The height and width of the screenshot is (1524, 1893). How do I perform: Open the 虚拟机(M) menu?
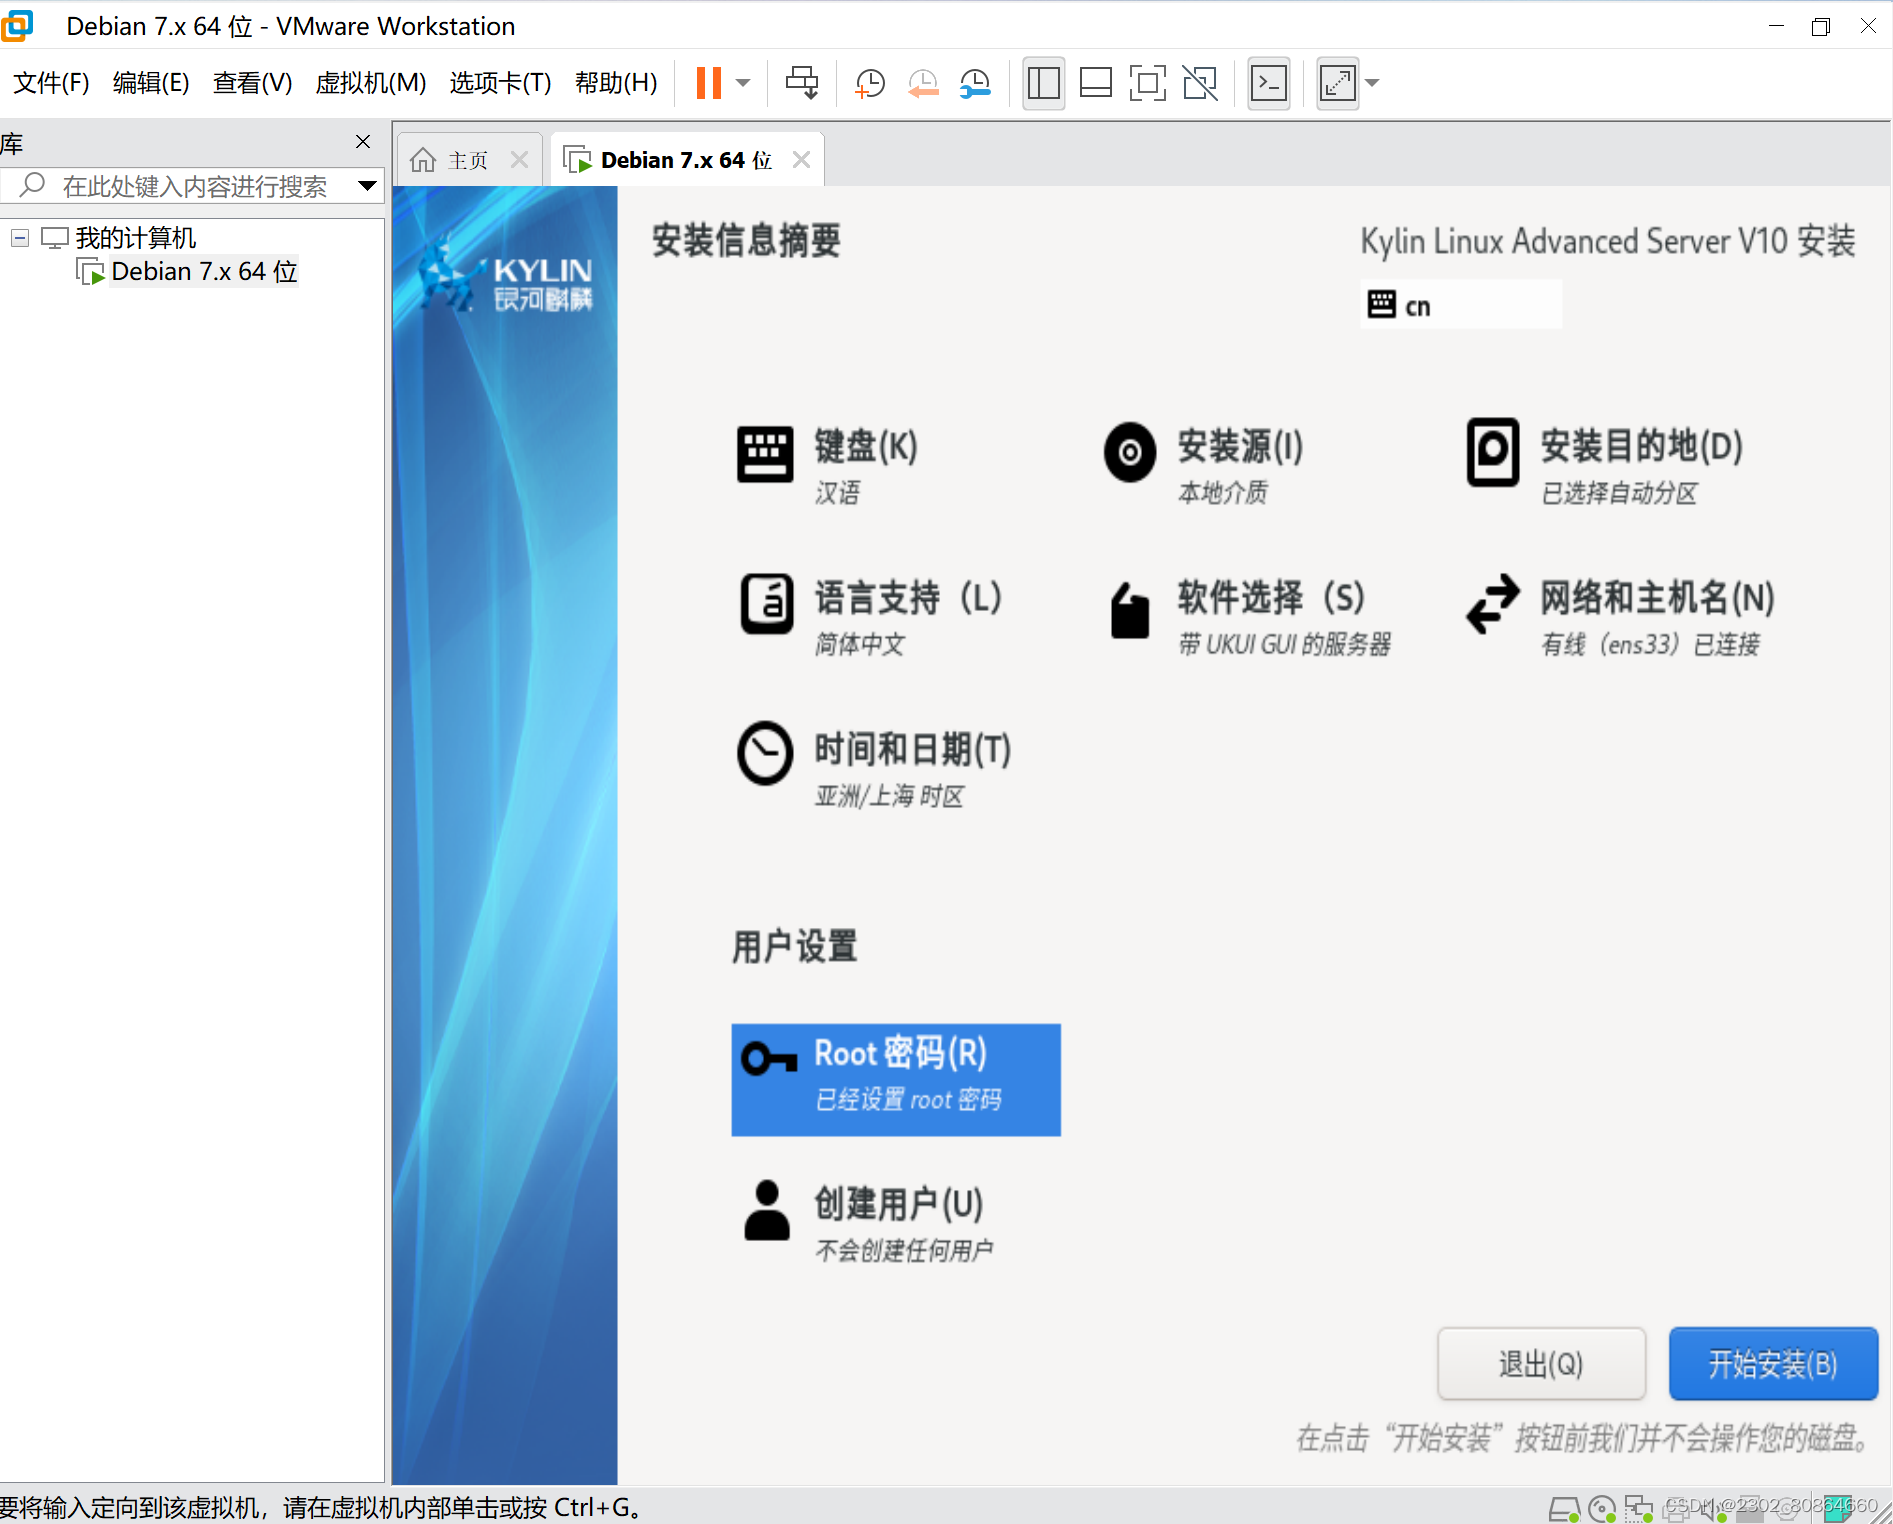click(x=371, y=83)
